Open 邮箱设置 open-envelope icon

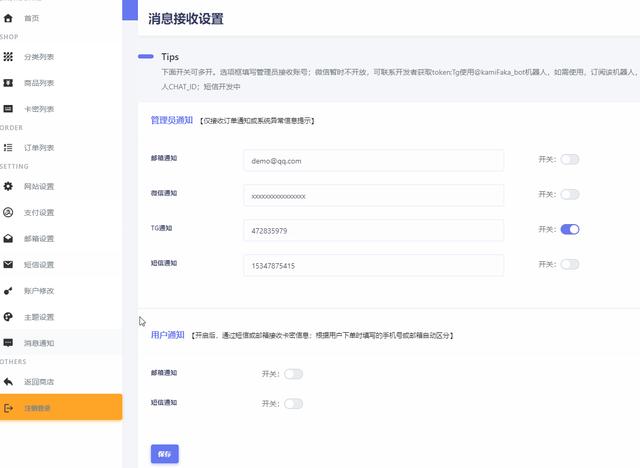[x=8, y=239]
